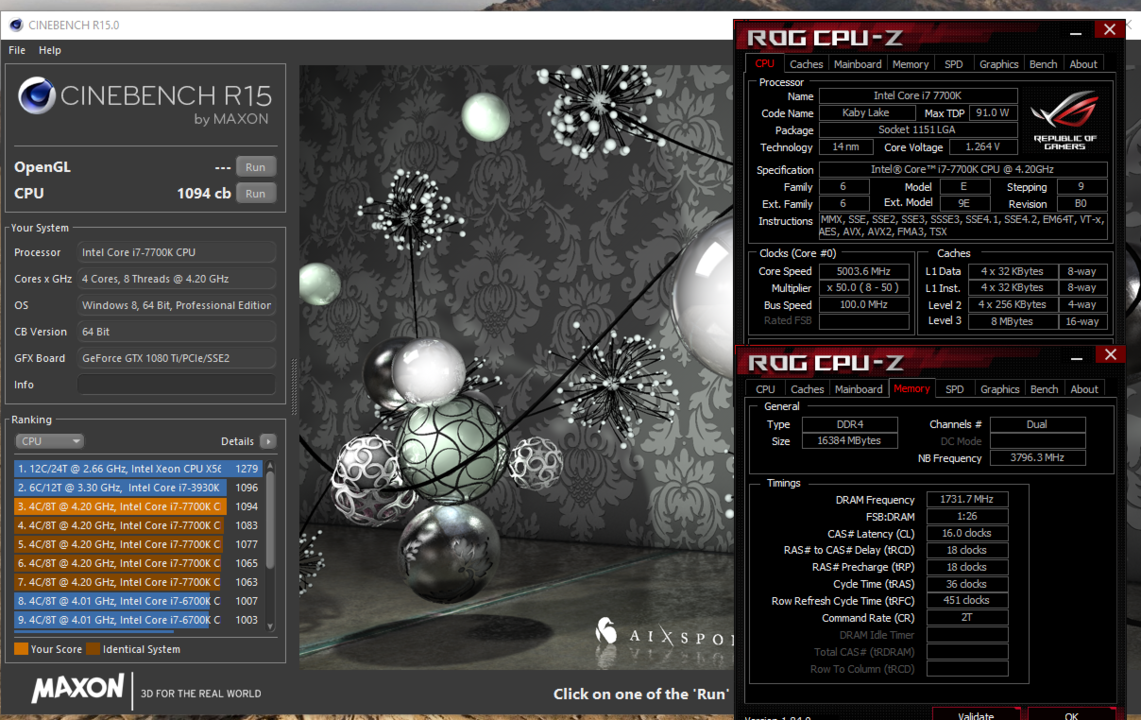Image resolution: width=1141 pixels, height=720 pixels.
Task: Click the MAXON logo at bottom
Action: pos(78,689)
